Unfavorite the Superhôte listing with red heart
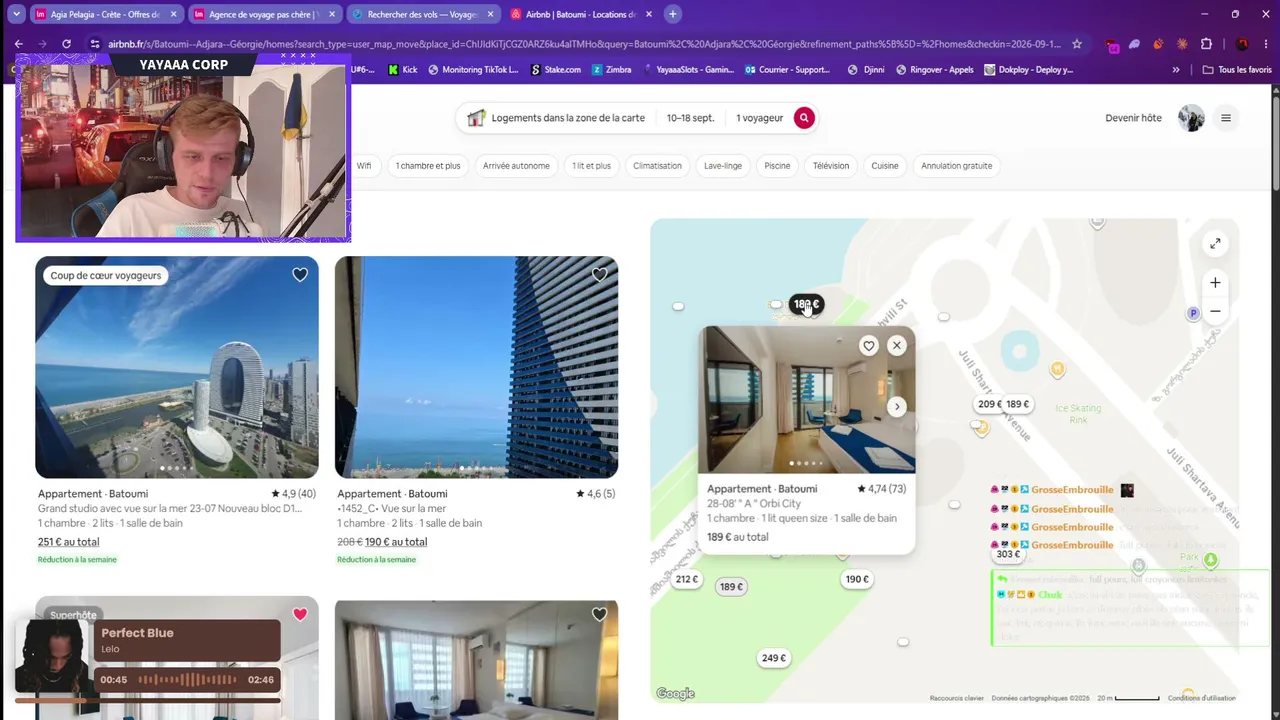 click(x=300, y=615)
